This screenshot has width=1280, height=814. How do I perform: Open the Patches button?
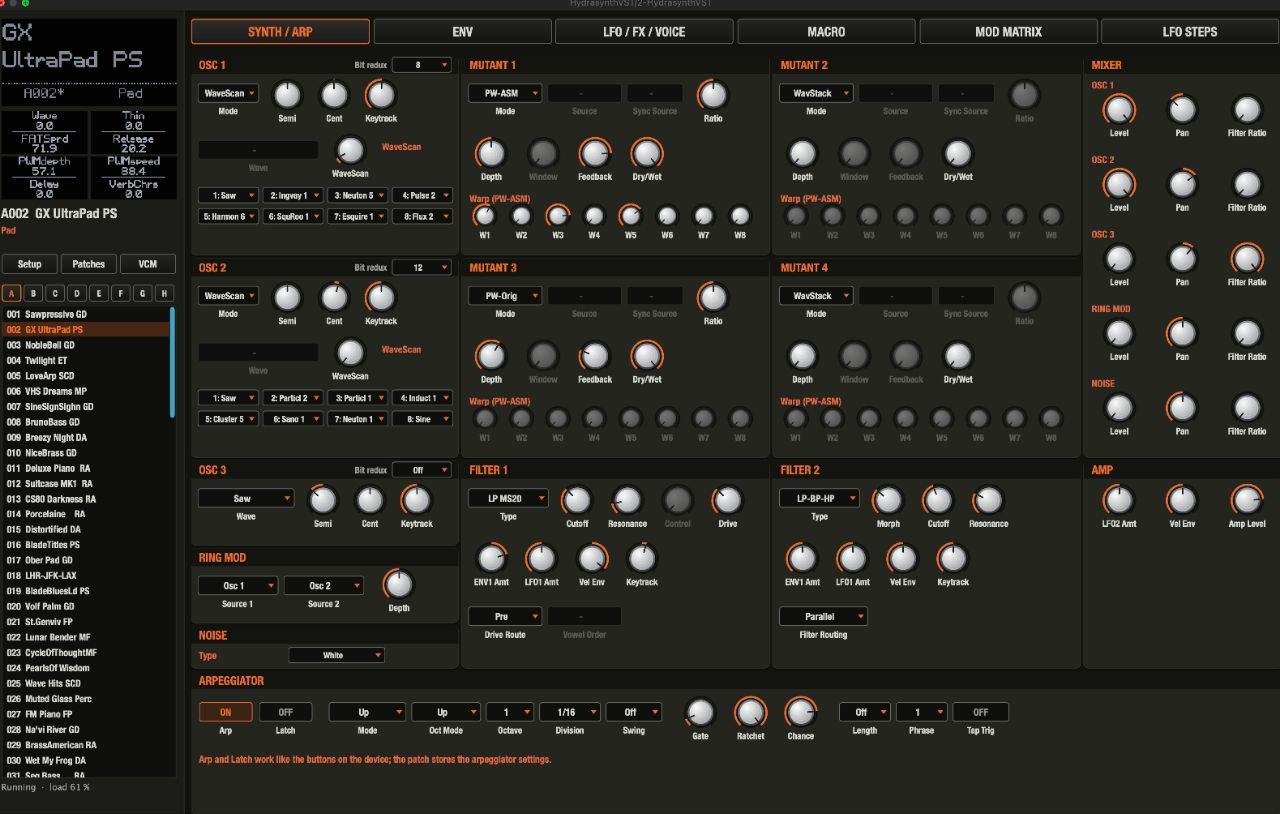(89, 264)
